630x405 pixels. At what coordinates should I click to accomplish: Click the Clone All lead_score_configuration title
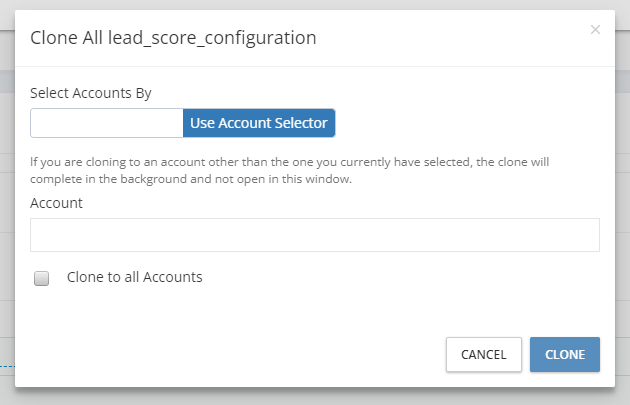click(173, 38)
